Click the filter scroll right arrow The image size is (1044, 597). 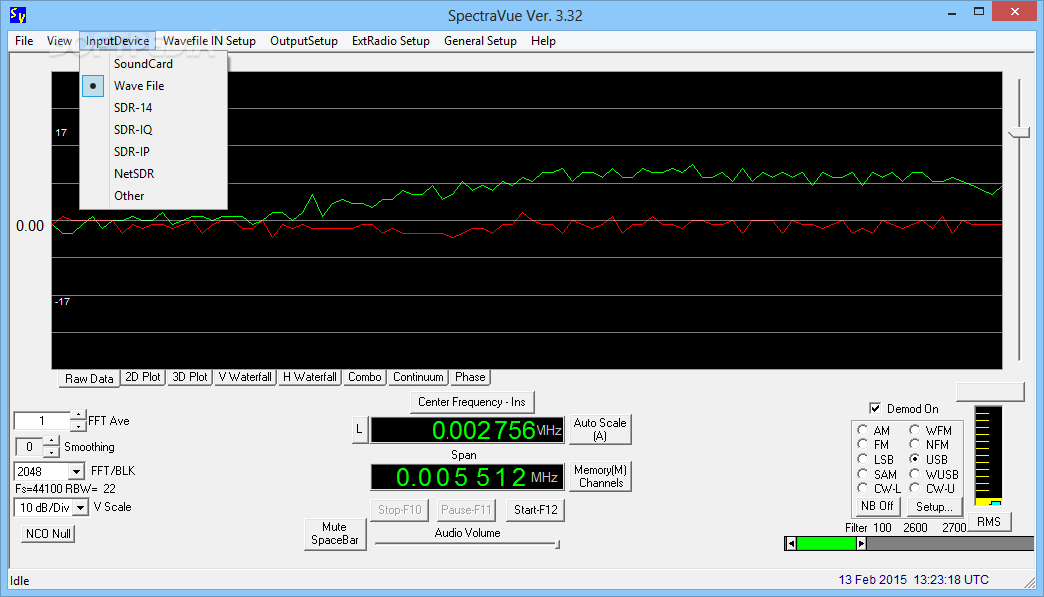coord(861,544)
